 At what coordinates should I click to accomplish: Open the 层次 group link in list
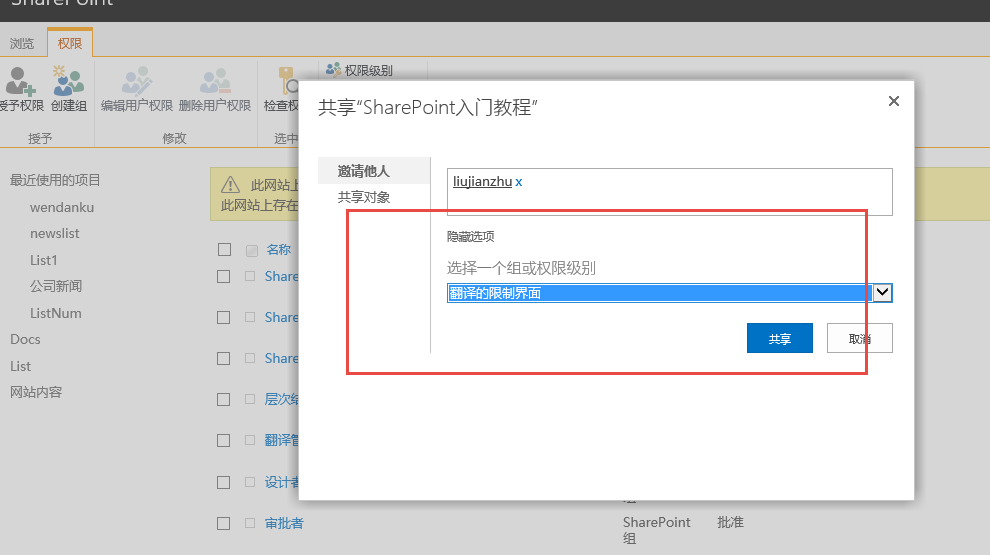coord(282,399)
